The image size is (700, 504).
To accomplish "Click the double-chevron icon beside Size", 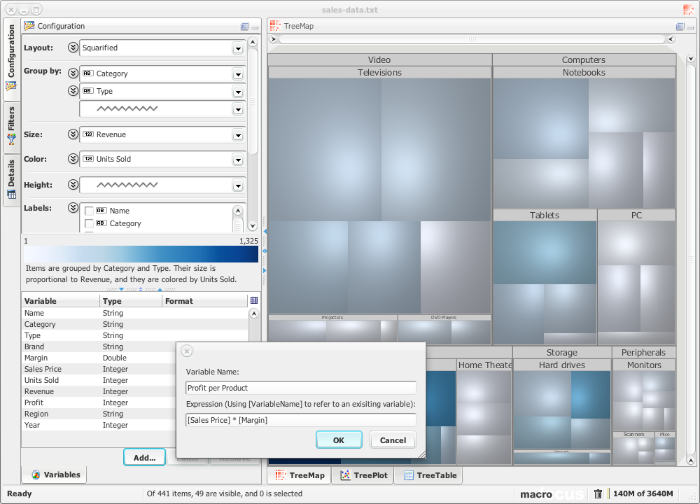I will click(x=73, y=134).
